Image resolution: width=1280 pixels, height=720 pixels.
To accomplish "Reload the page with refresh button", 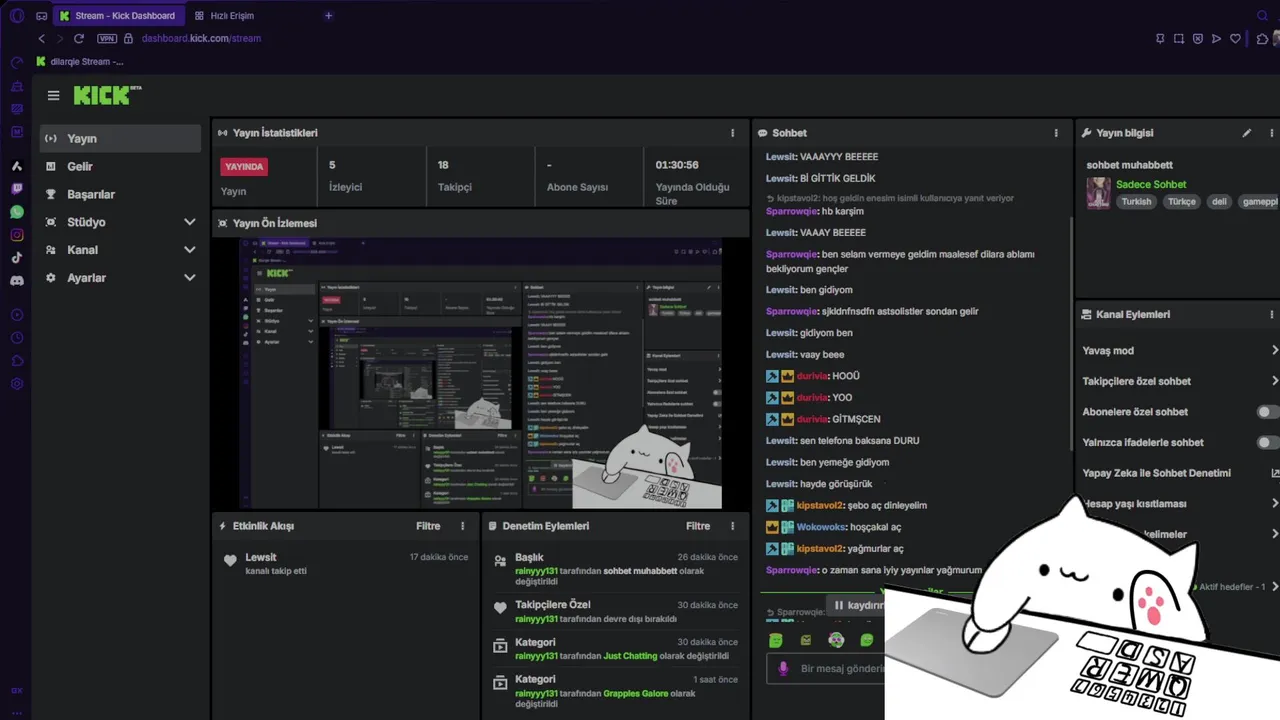I will (79, 38).
